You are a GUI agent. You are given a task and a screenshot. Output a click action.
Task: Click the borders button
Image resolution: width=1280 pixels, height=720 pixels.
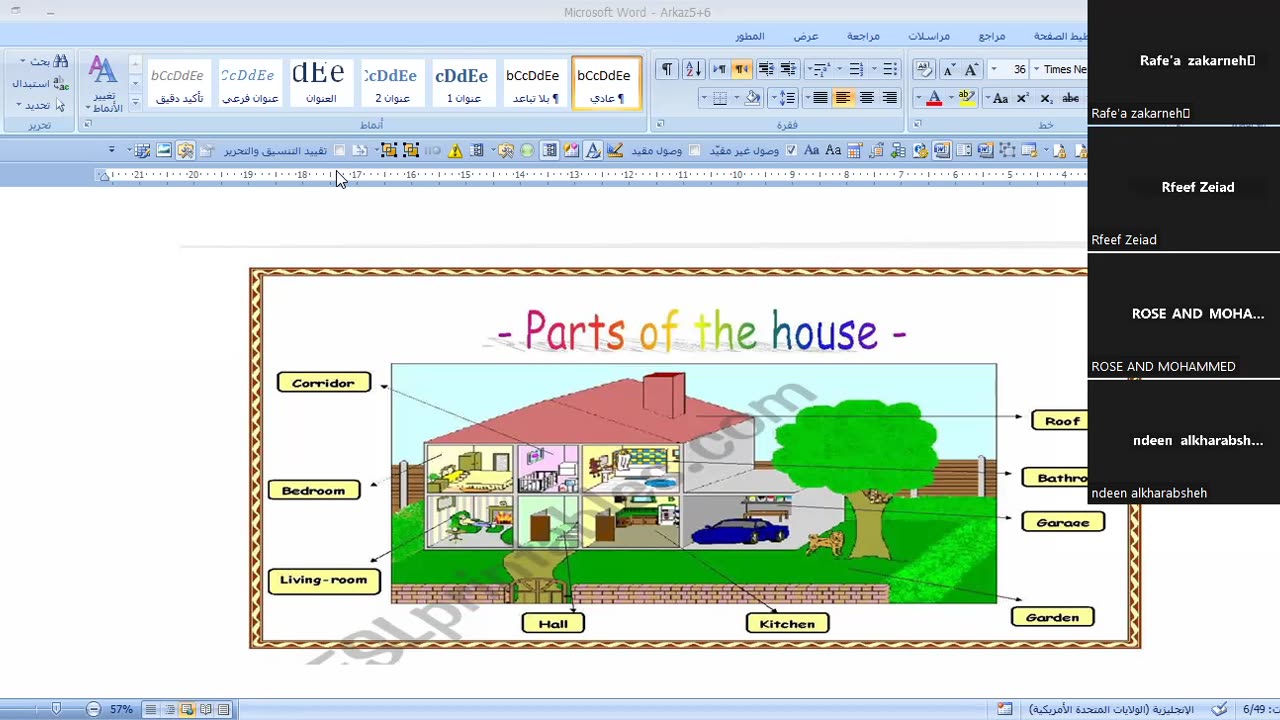(x=719, y=98)
